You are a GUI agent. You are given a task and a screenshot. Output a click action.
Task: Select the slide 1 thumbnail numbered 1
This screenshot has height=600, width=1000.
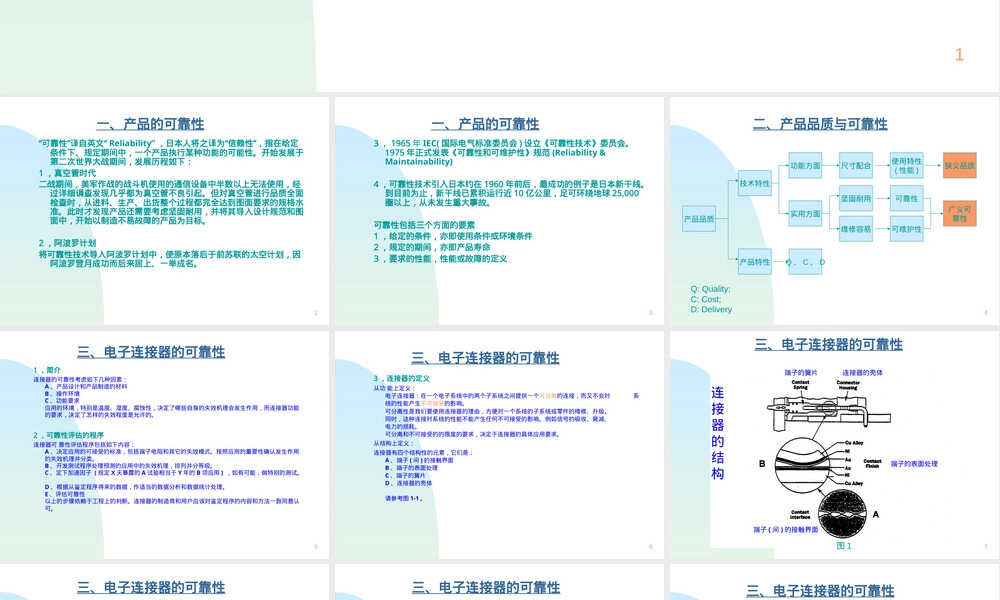(x=500, y=46)
